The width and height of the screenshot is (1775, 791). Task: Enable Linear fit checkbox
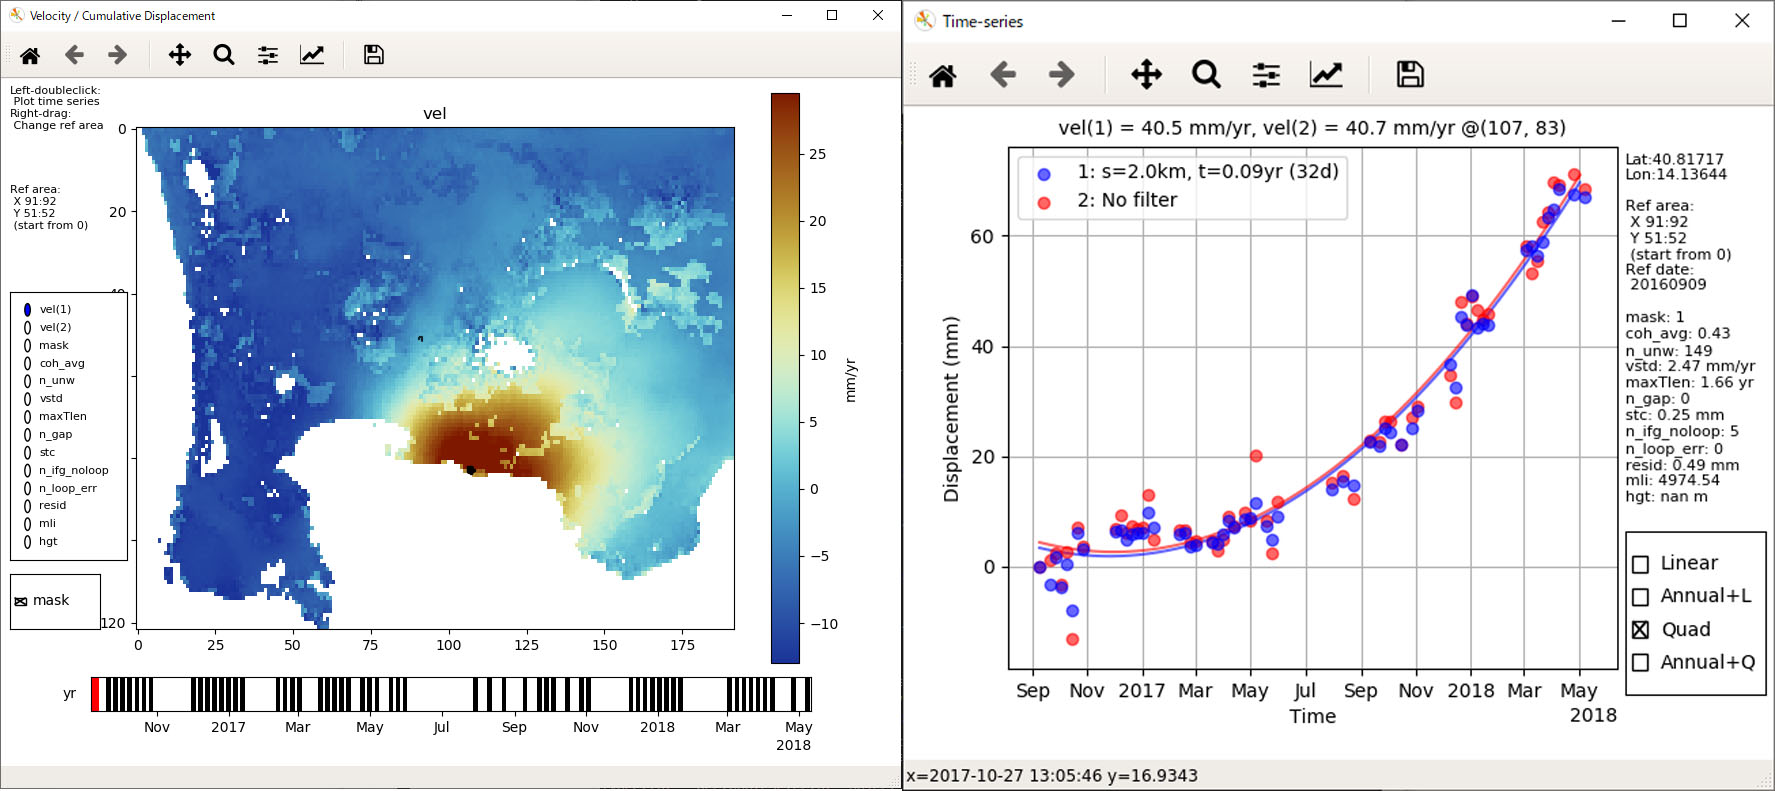point(1640,565)
